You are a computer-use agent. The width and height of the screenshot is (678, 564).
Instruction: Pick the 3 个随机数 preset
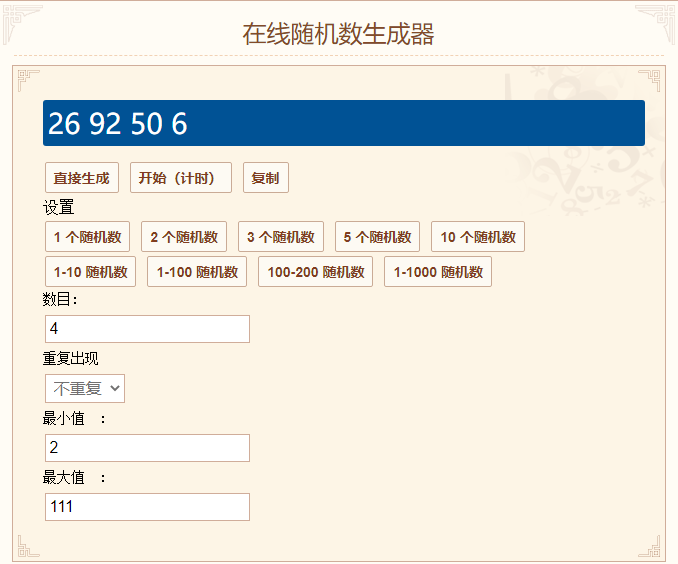pos(281,237)
